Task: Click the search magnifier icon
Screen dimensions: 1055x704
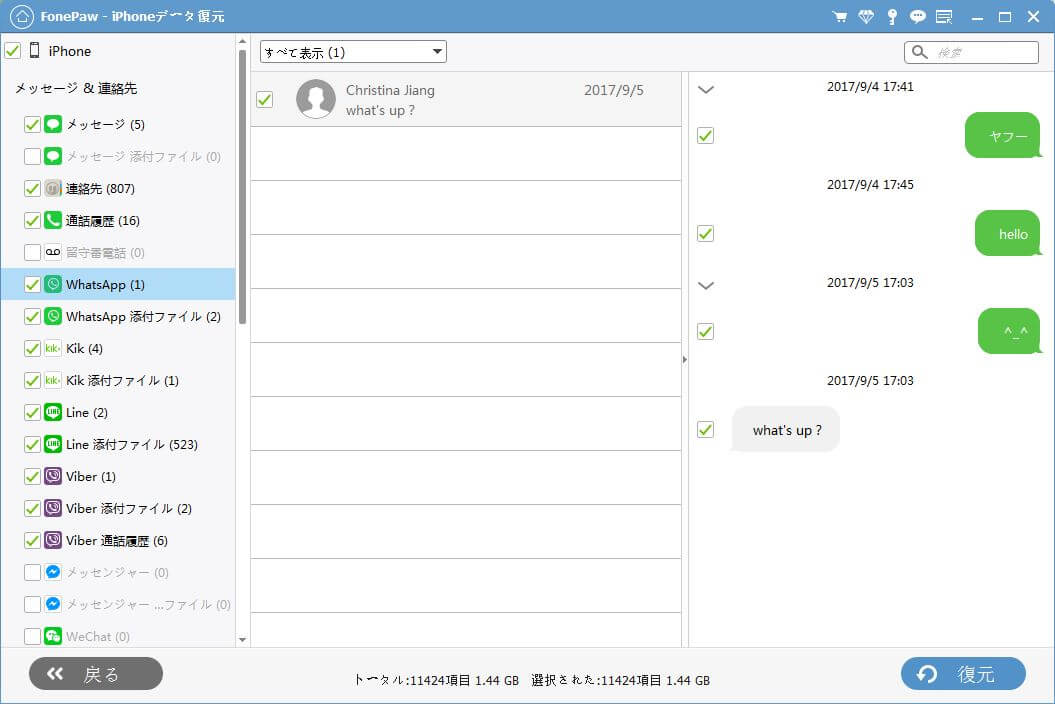Action: click(920, 52)
